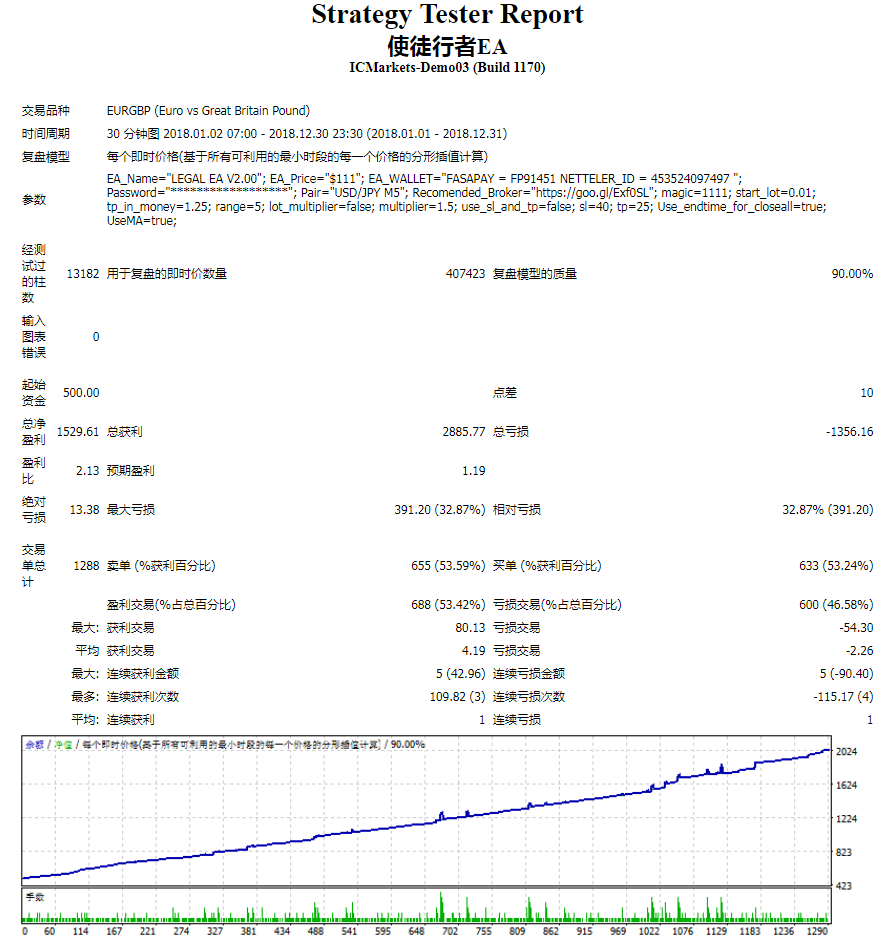Screen dimensions: 895x942
Task: Click the 使徒行者EA title text
Action: coord(447,46)
